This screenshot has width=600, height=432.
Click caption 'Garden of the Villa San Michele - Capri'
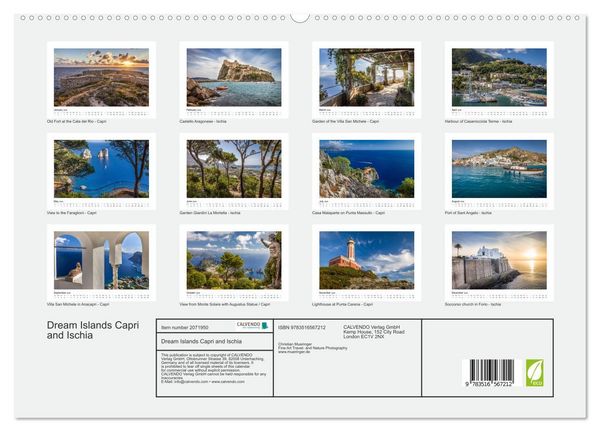point(346,121)
